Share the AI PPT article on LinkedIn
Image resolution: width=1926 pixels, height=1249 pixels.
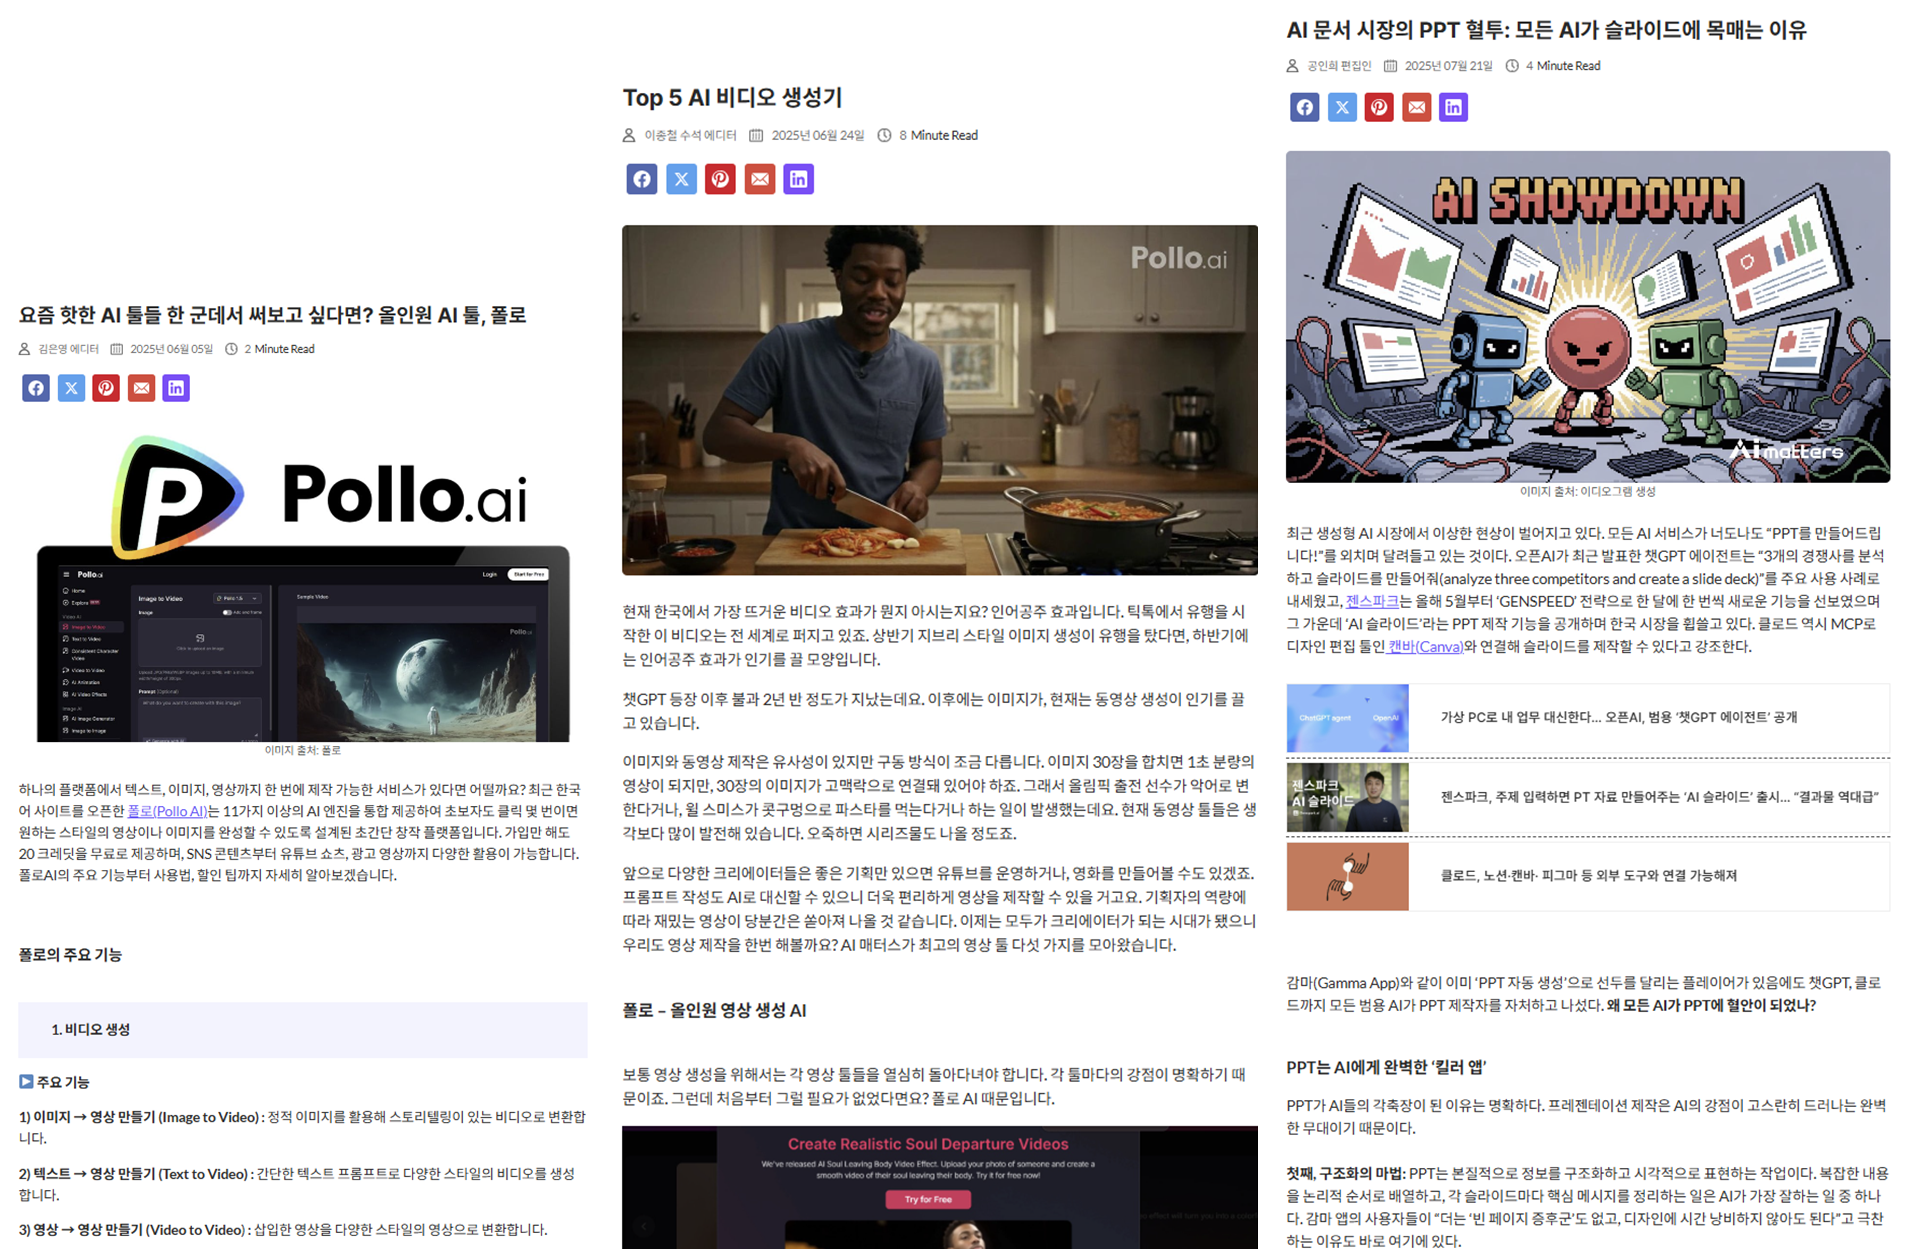pyautogui.click(x=1453, y=107)
